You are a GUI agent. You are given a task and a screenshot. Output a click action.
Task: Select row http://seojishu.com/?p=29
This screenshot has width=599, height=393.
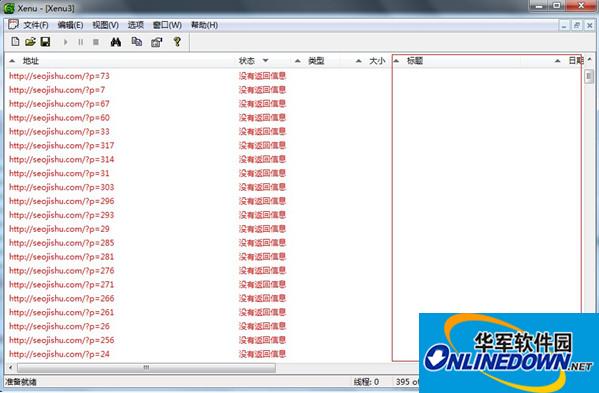pos(59,229)
